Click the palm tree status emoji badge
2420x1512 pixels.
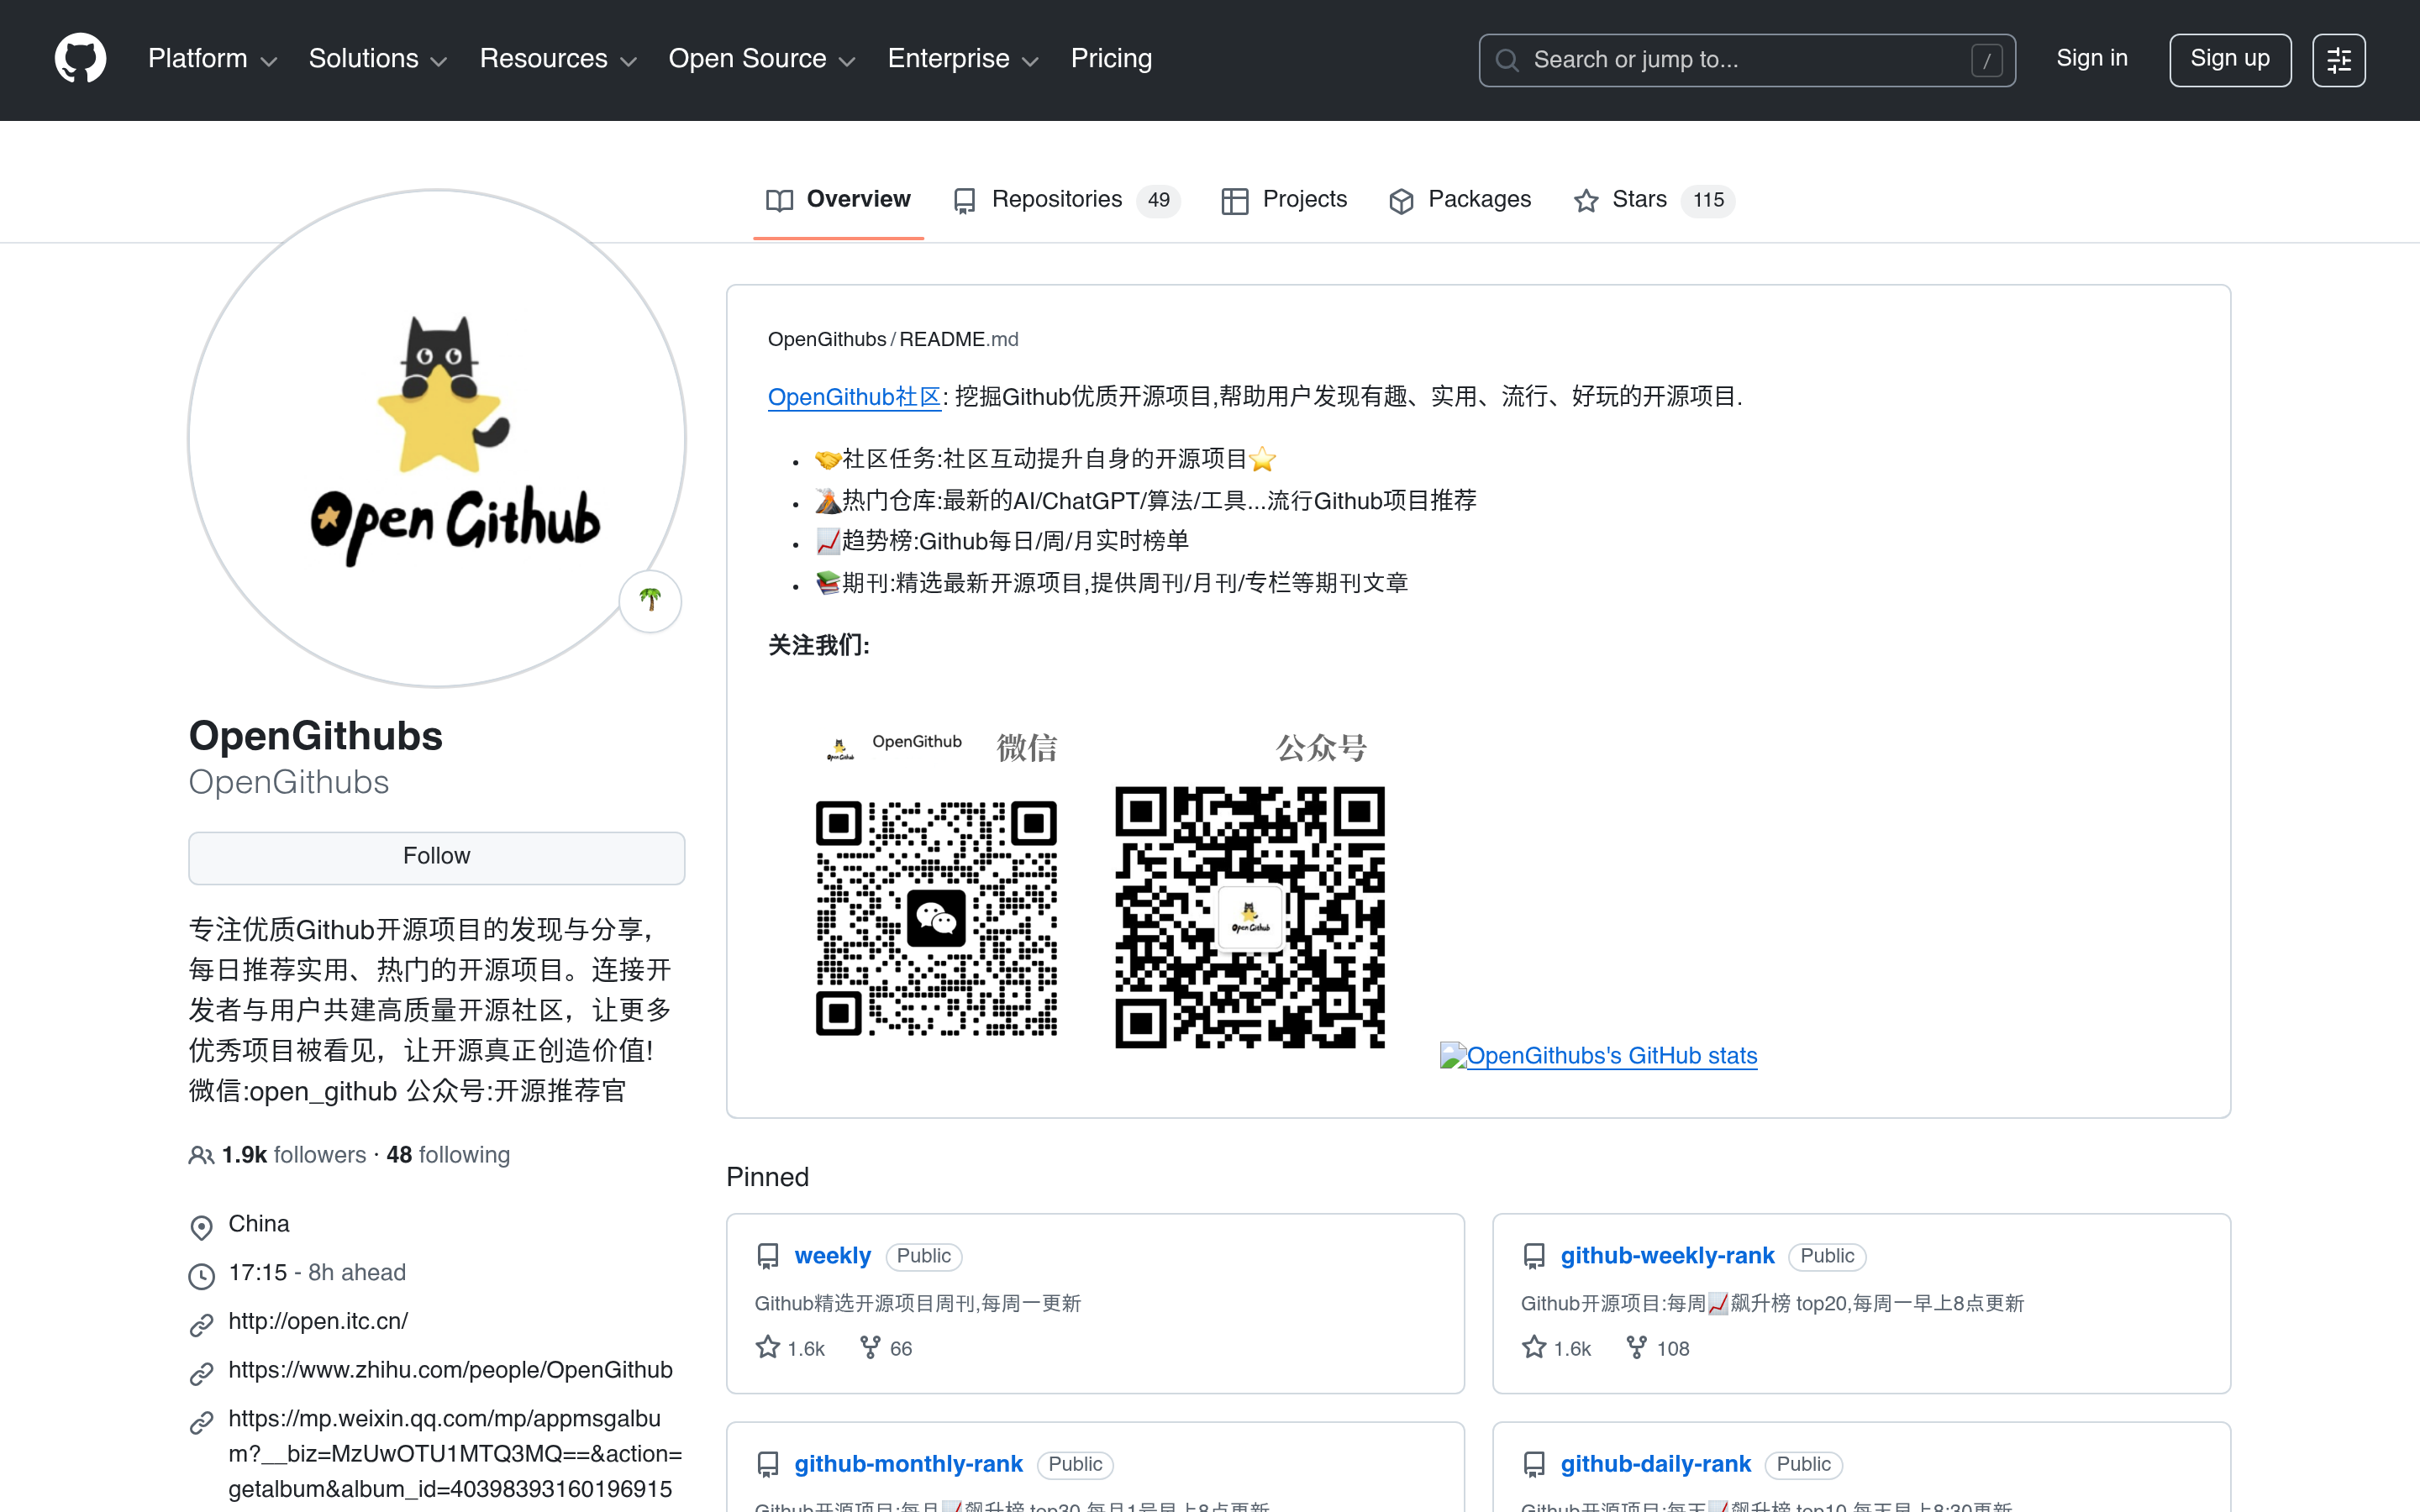(650, 600)
